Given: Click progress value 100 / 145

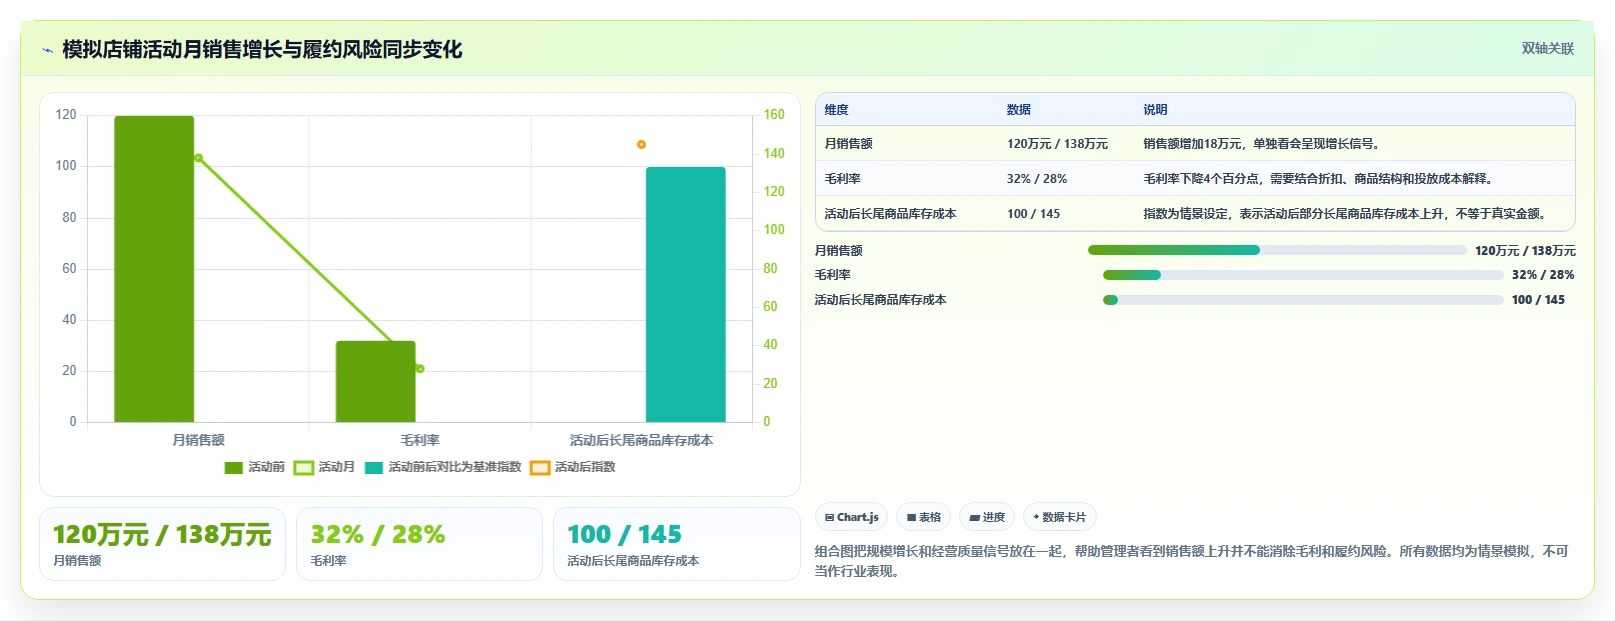Looking at the screenshot, I should (x=1538, y=300).
